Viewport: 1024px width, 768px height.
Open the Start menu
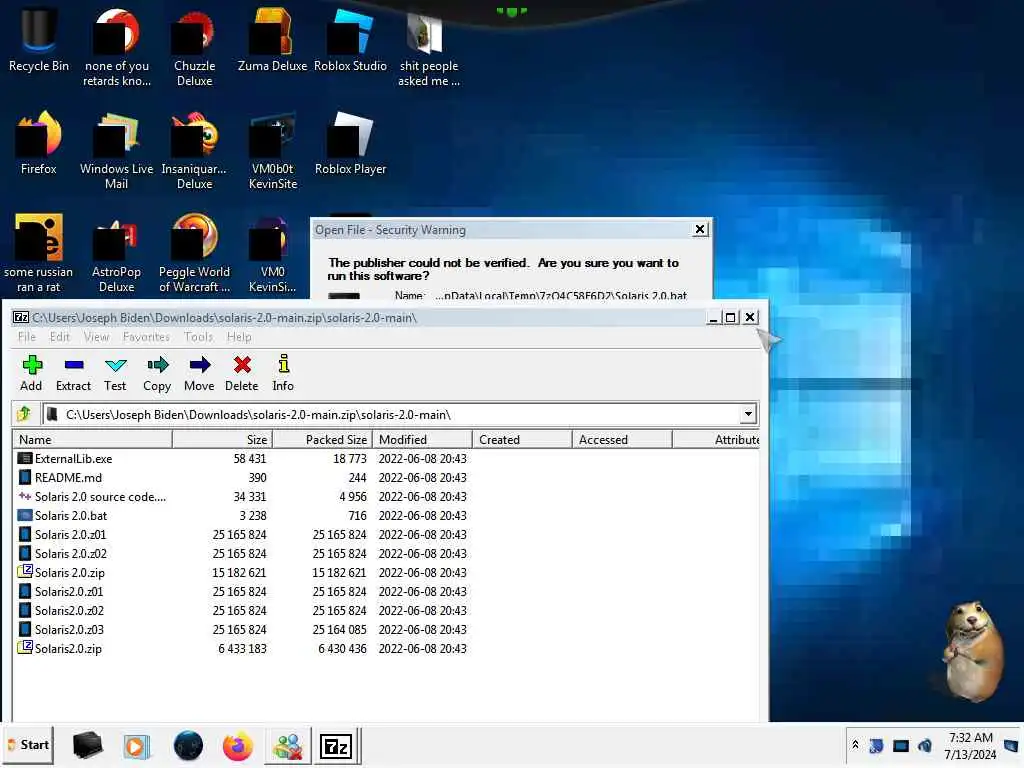(x=28, y=745)
